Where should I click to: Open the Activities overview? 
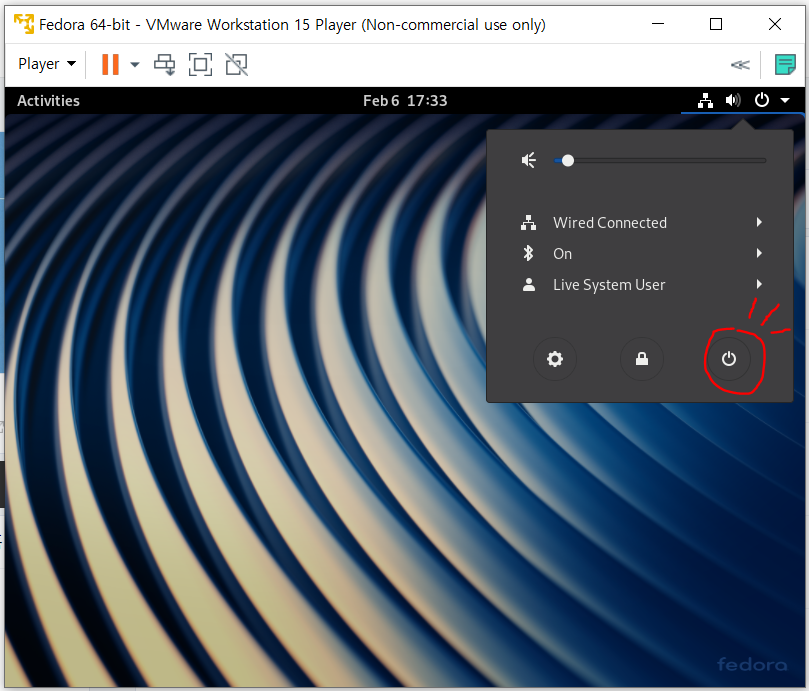(48, 101)
